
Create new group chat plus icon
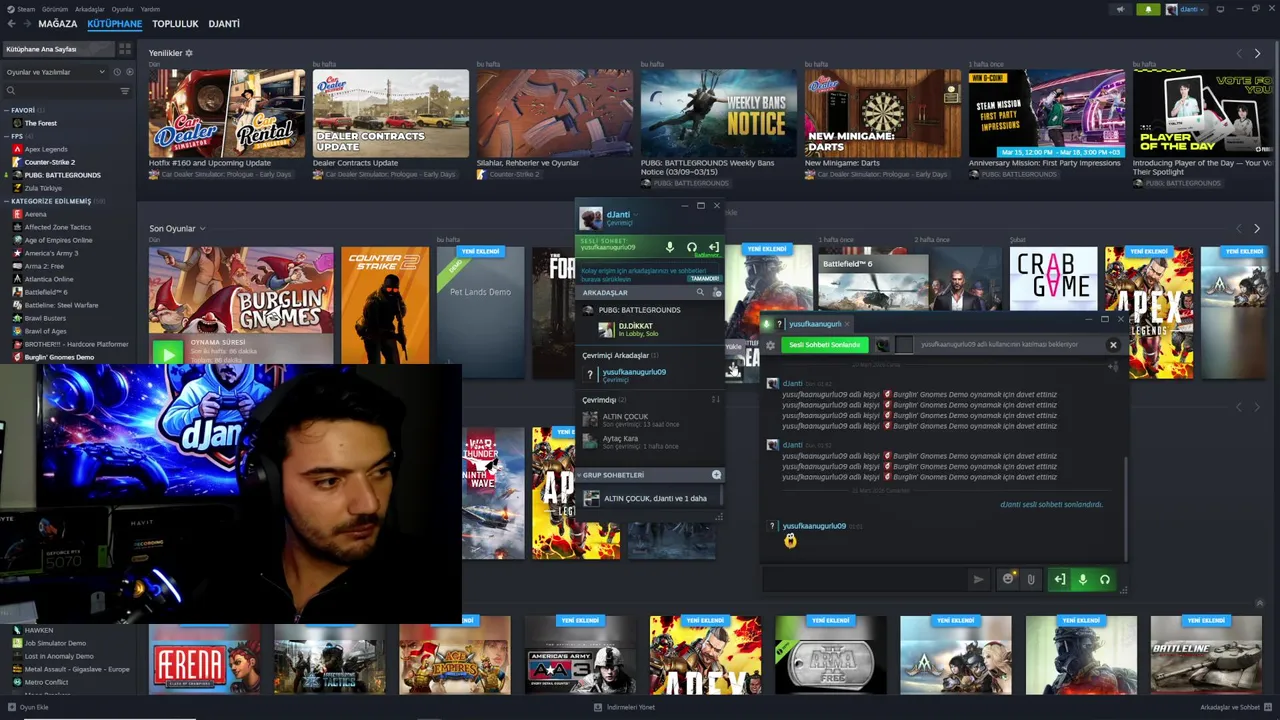point(716,475)
